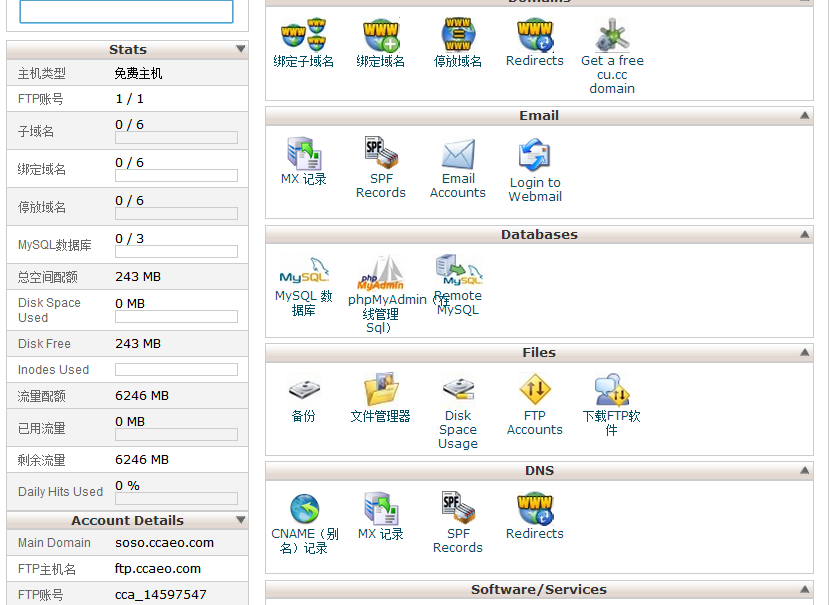Image resolution: width=829 pixels, height=605 pixels.
Task: Click the 流量配额 6246 MB value
Action: click(x=142, y=396)
